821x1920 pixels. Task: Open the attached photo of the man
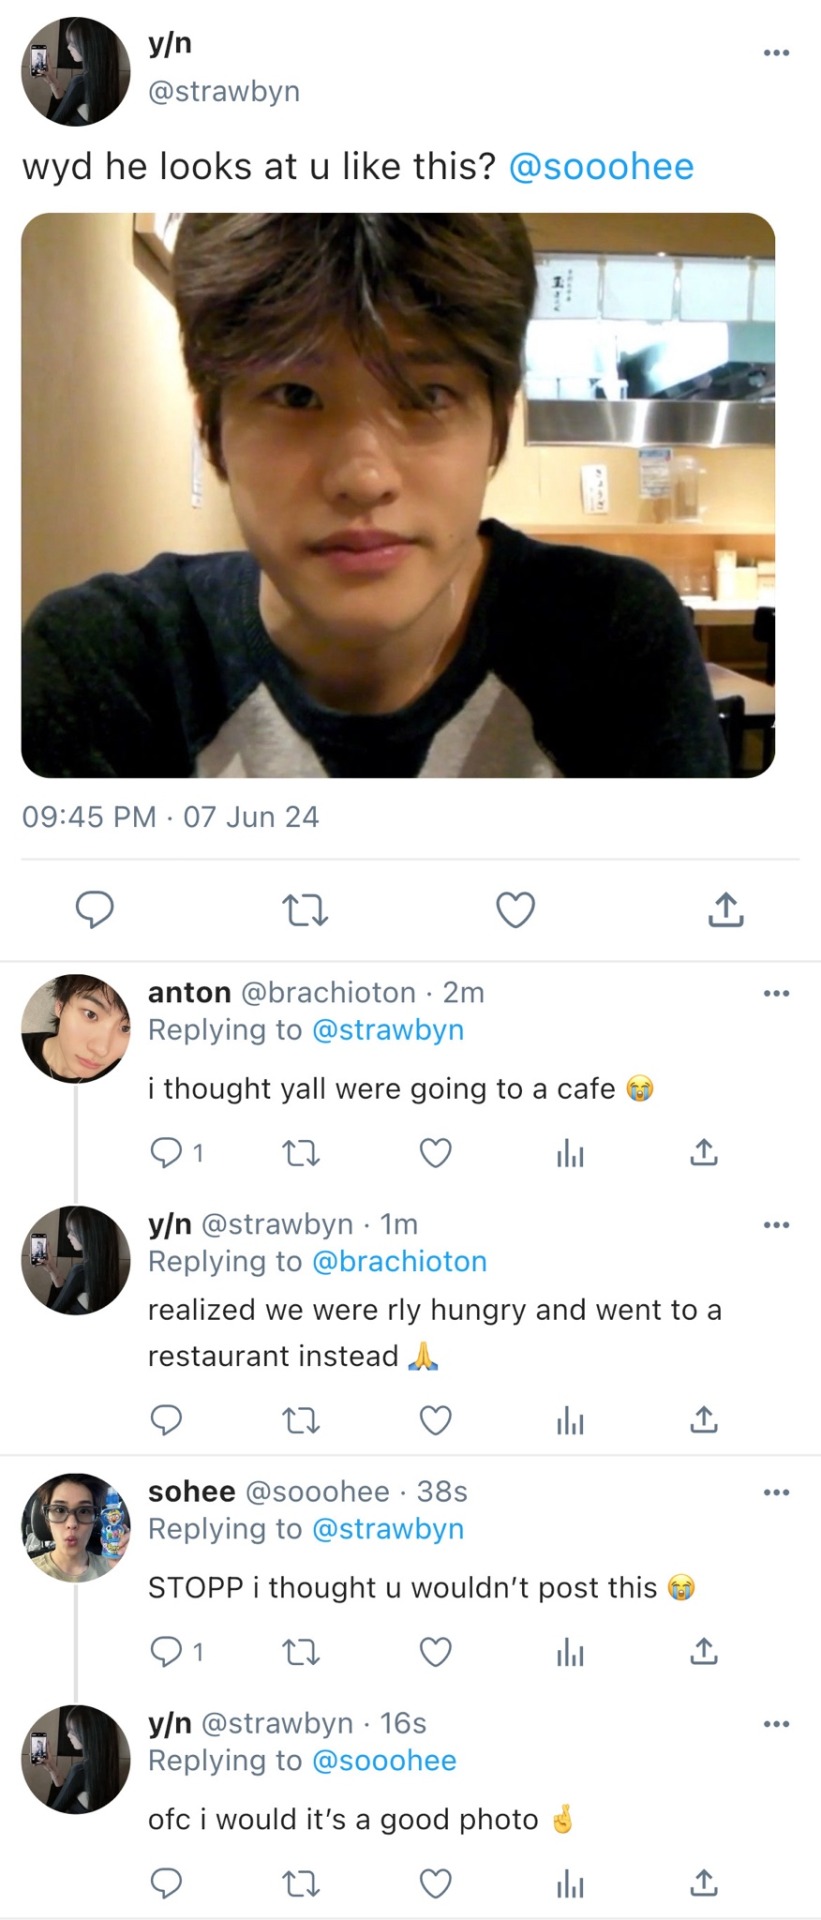tap(398, 495)
